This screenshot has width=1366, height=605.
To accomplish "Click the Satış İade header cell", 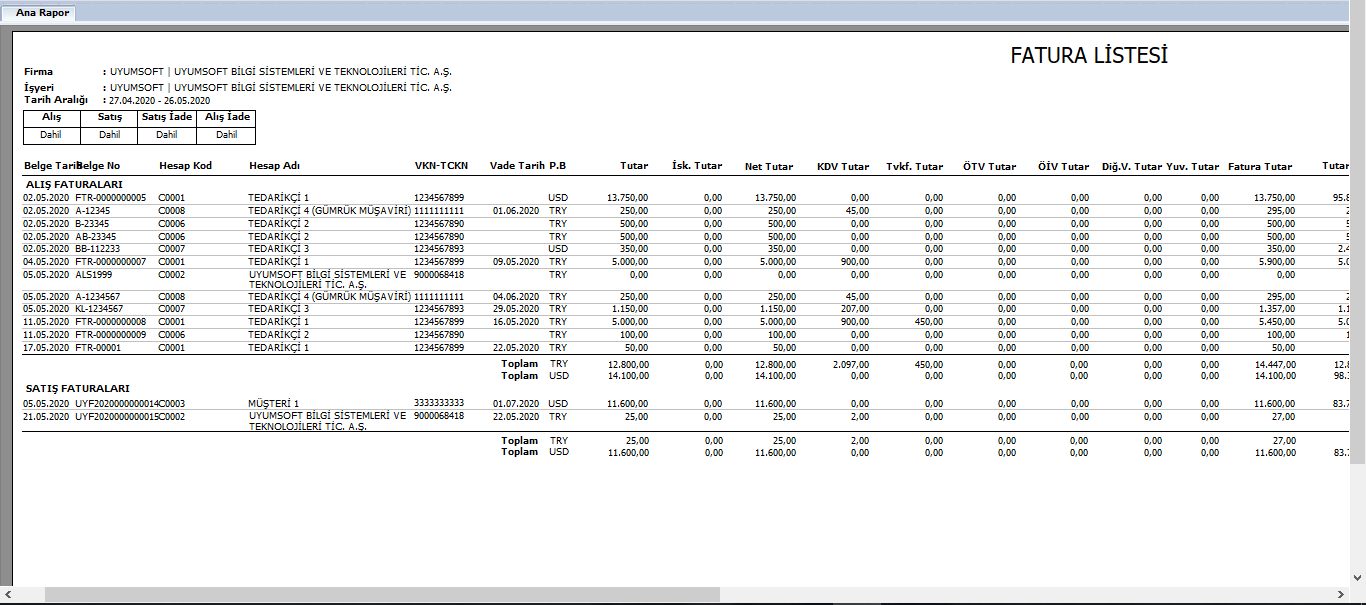I will (167, 118).
